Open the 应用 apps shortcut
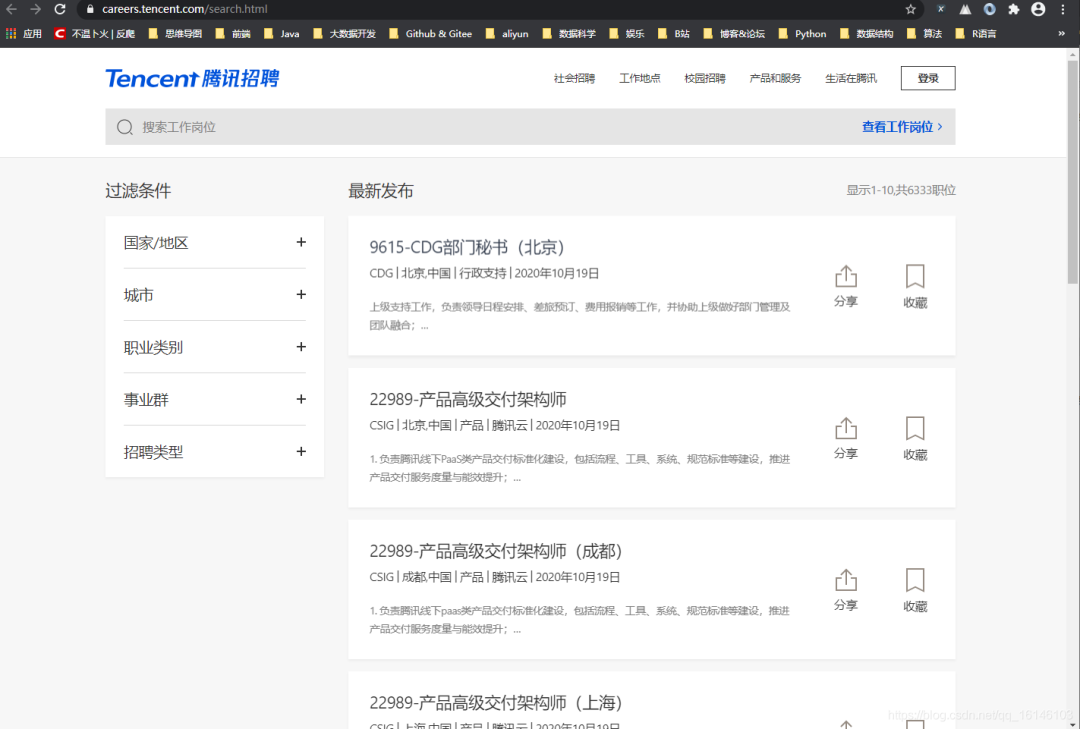 pos(24,34)
